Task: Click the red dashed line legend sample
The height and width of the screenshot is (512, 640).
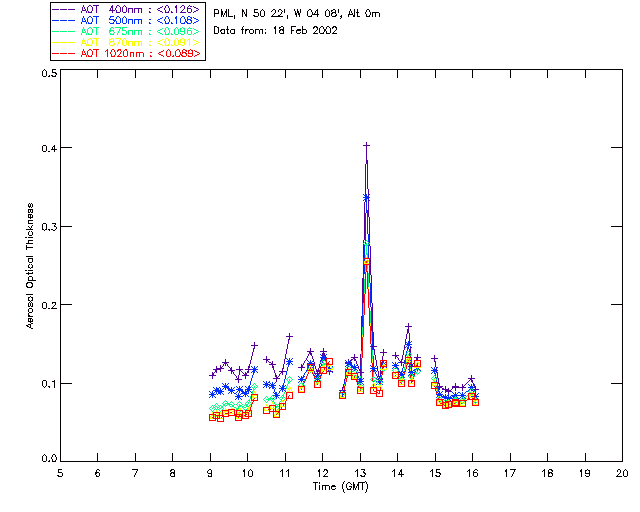Action: (x=64, y=53)
